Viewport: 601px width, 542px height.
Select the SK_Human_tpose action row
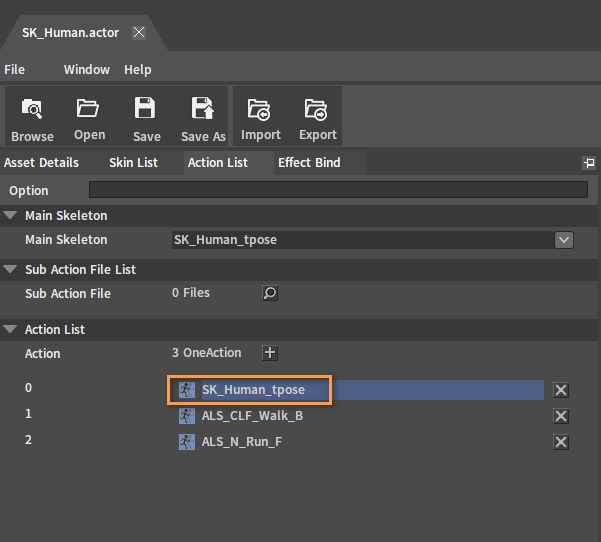(360, 390)
